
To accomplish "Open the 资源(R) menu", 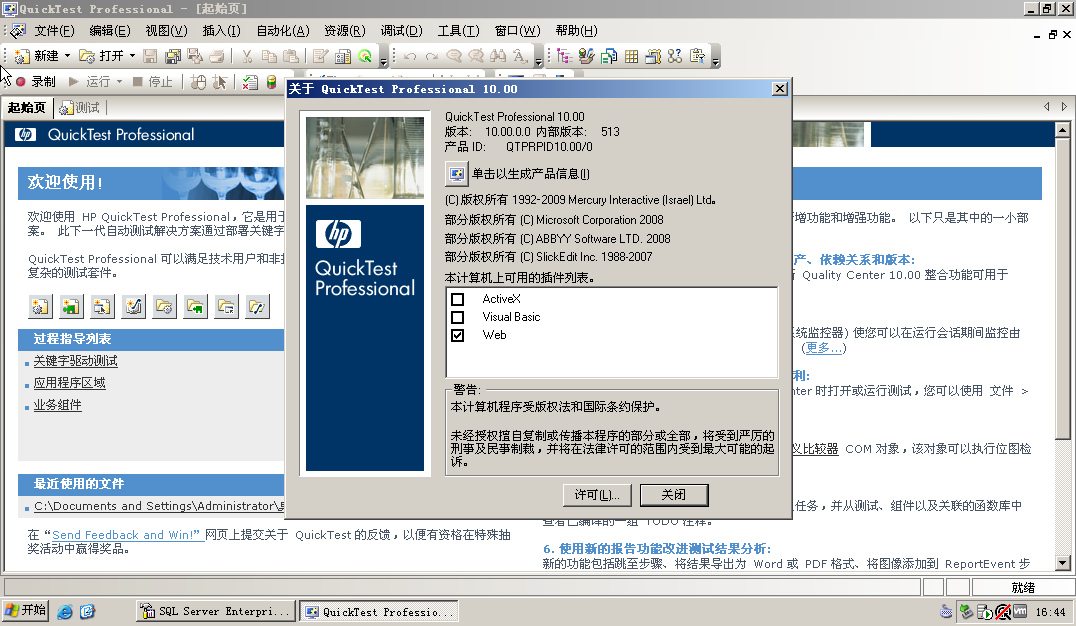I will coord(345,31).
